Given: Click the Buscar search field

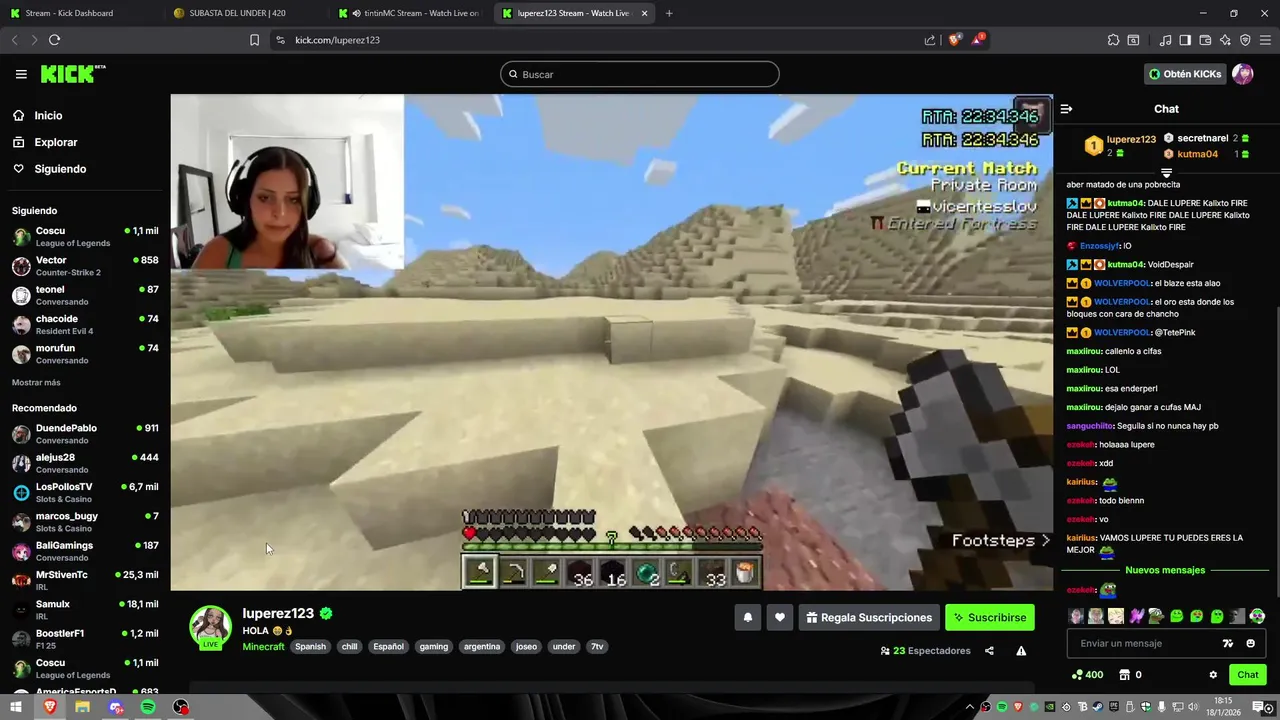Looking at the screenshot, I should click(640, 74).
